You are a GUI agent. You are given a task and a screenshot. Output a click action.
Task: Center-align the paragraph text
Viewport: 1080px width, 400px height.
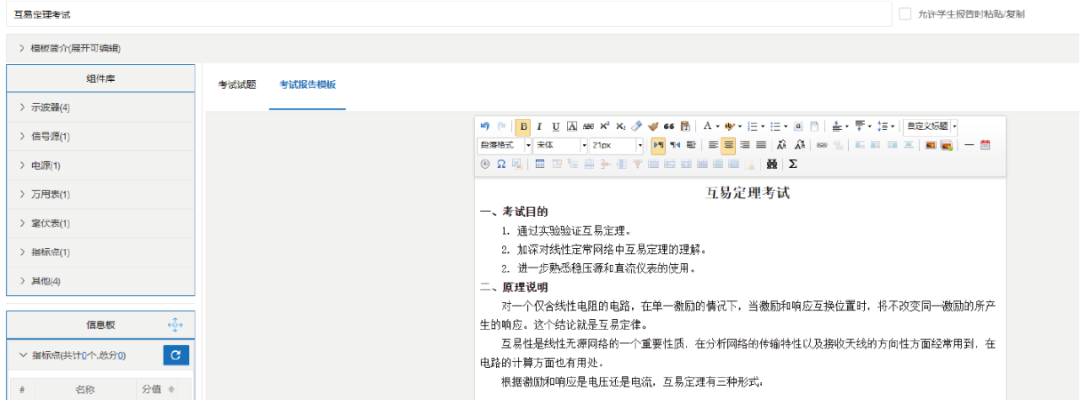click(729, 145)
